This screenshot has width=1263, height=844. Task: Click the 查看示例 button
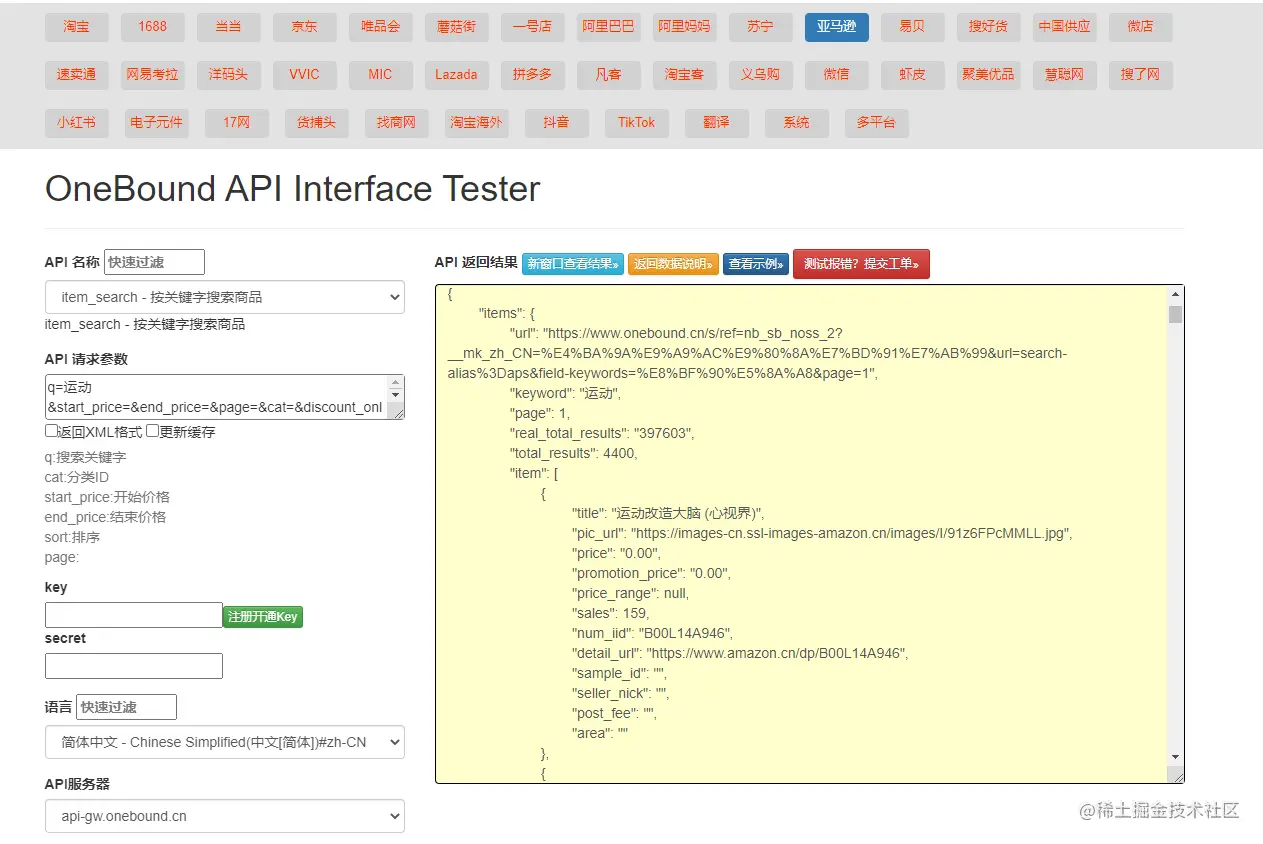(x=756, y=264)
